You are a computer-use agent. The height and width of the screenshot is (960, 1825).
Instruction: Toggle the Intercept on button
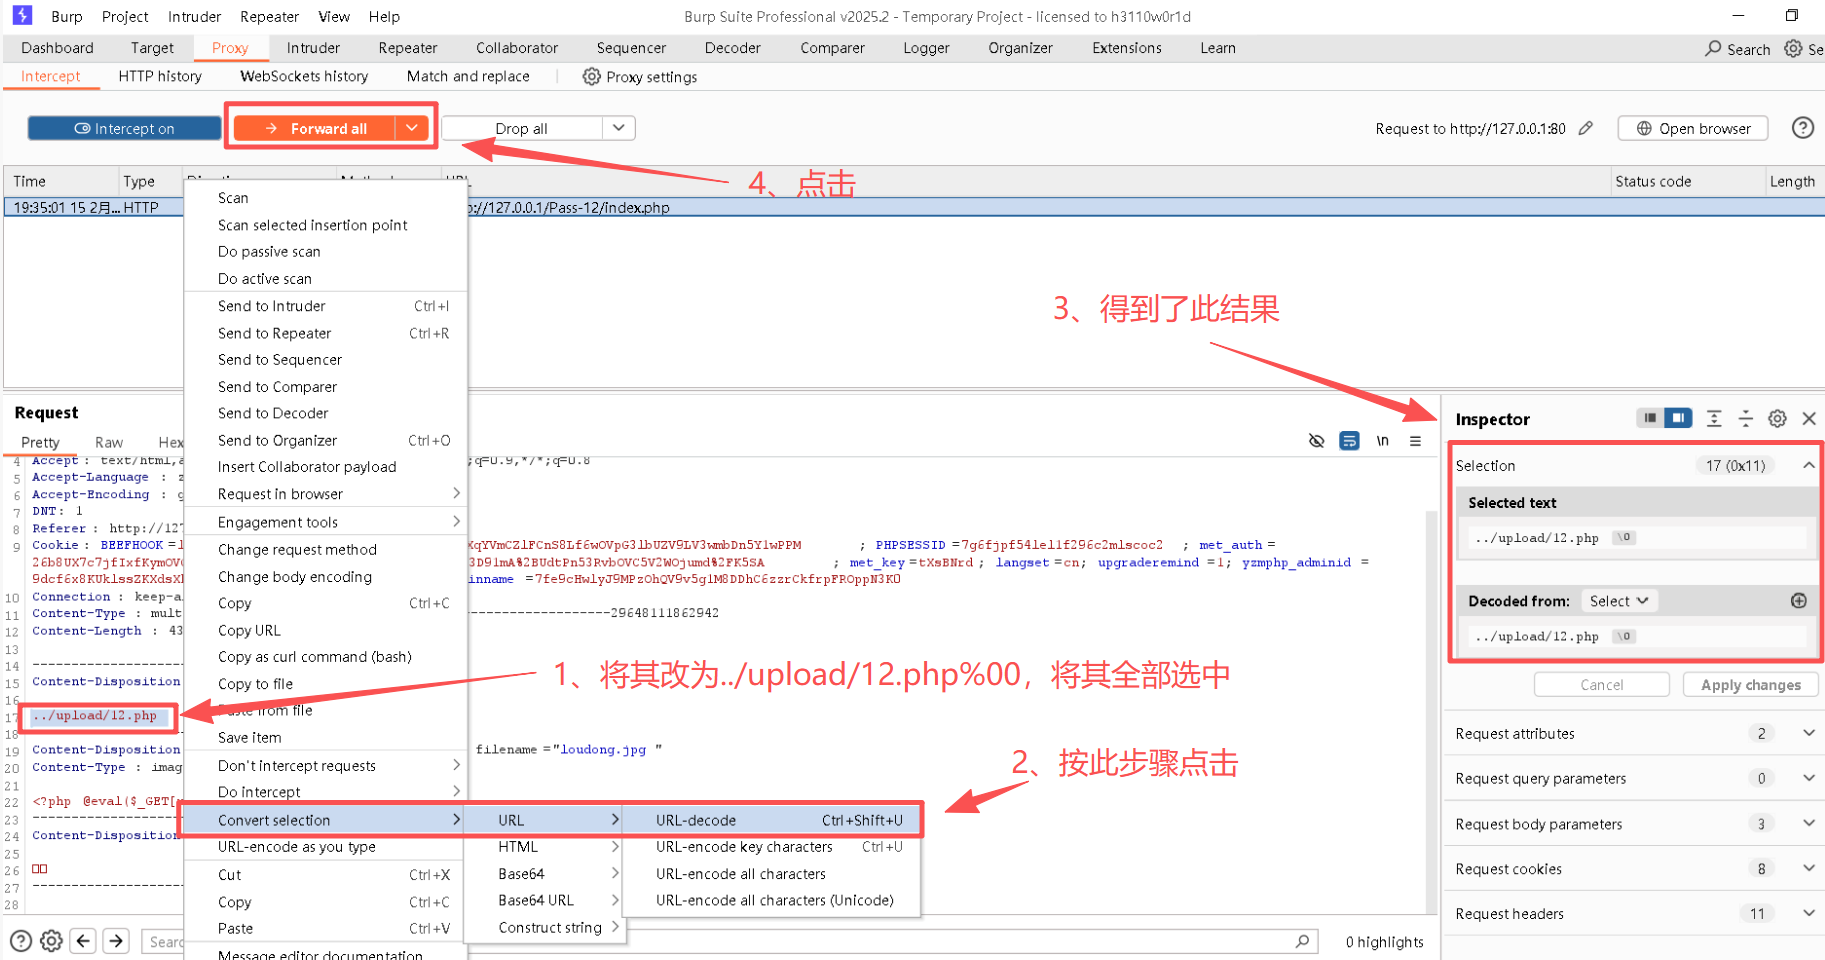(124, 128)
